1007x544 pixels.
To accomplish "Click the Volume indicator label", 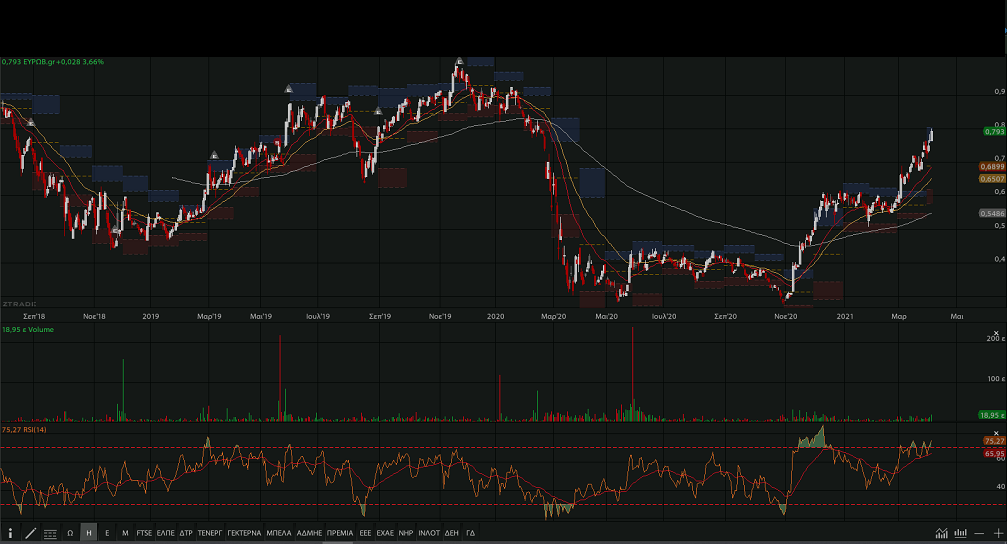I will (40, 329).
